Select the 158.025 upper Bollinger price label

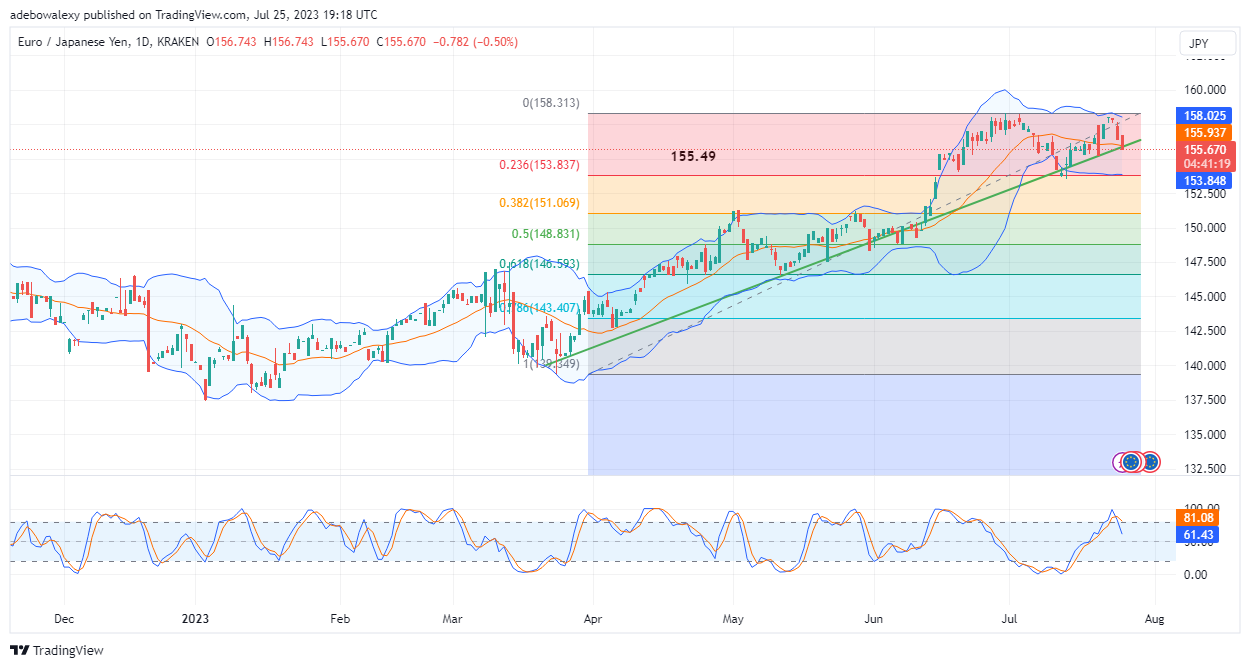(1206, 115)
